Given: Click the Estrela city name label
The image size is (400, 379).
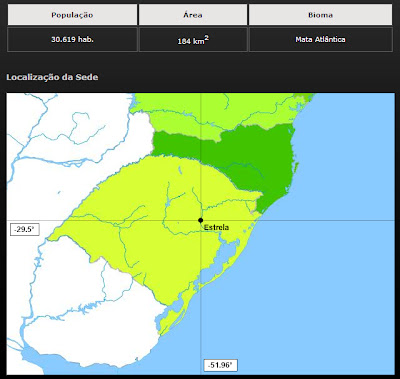Looking at the screenshot, I should [x=216, y=227].
